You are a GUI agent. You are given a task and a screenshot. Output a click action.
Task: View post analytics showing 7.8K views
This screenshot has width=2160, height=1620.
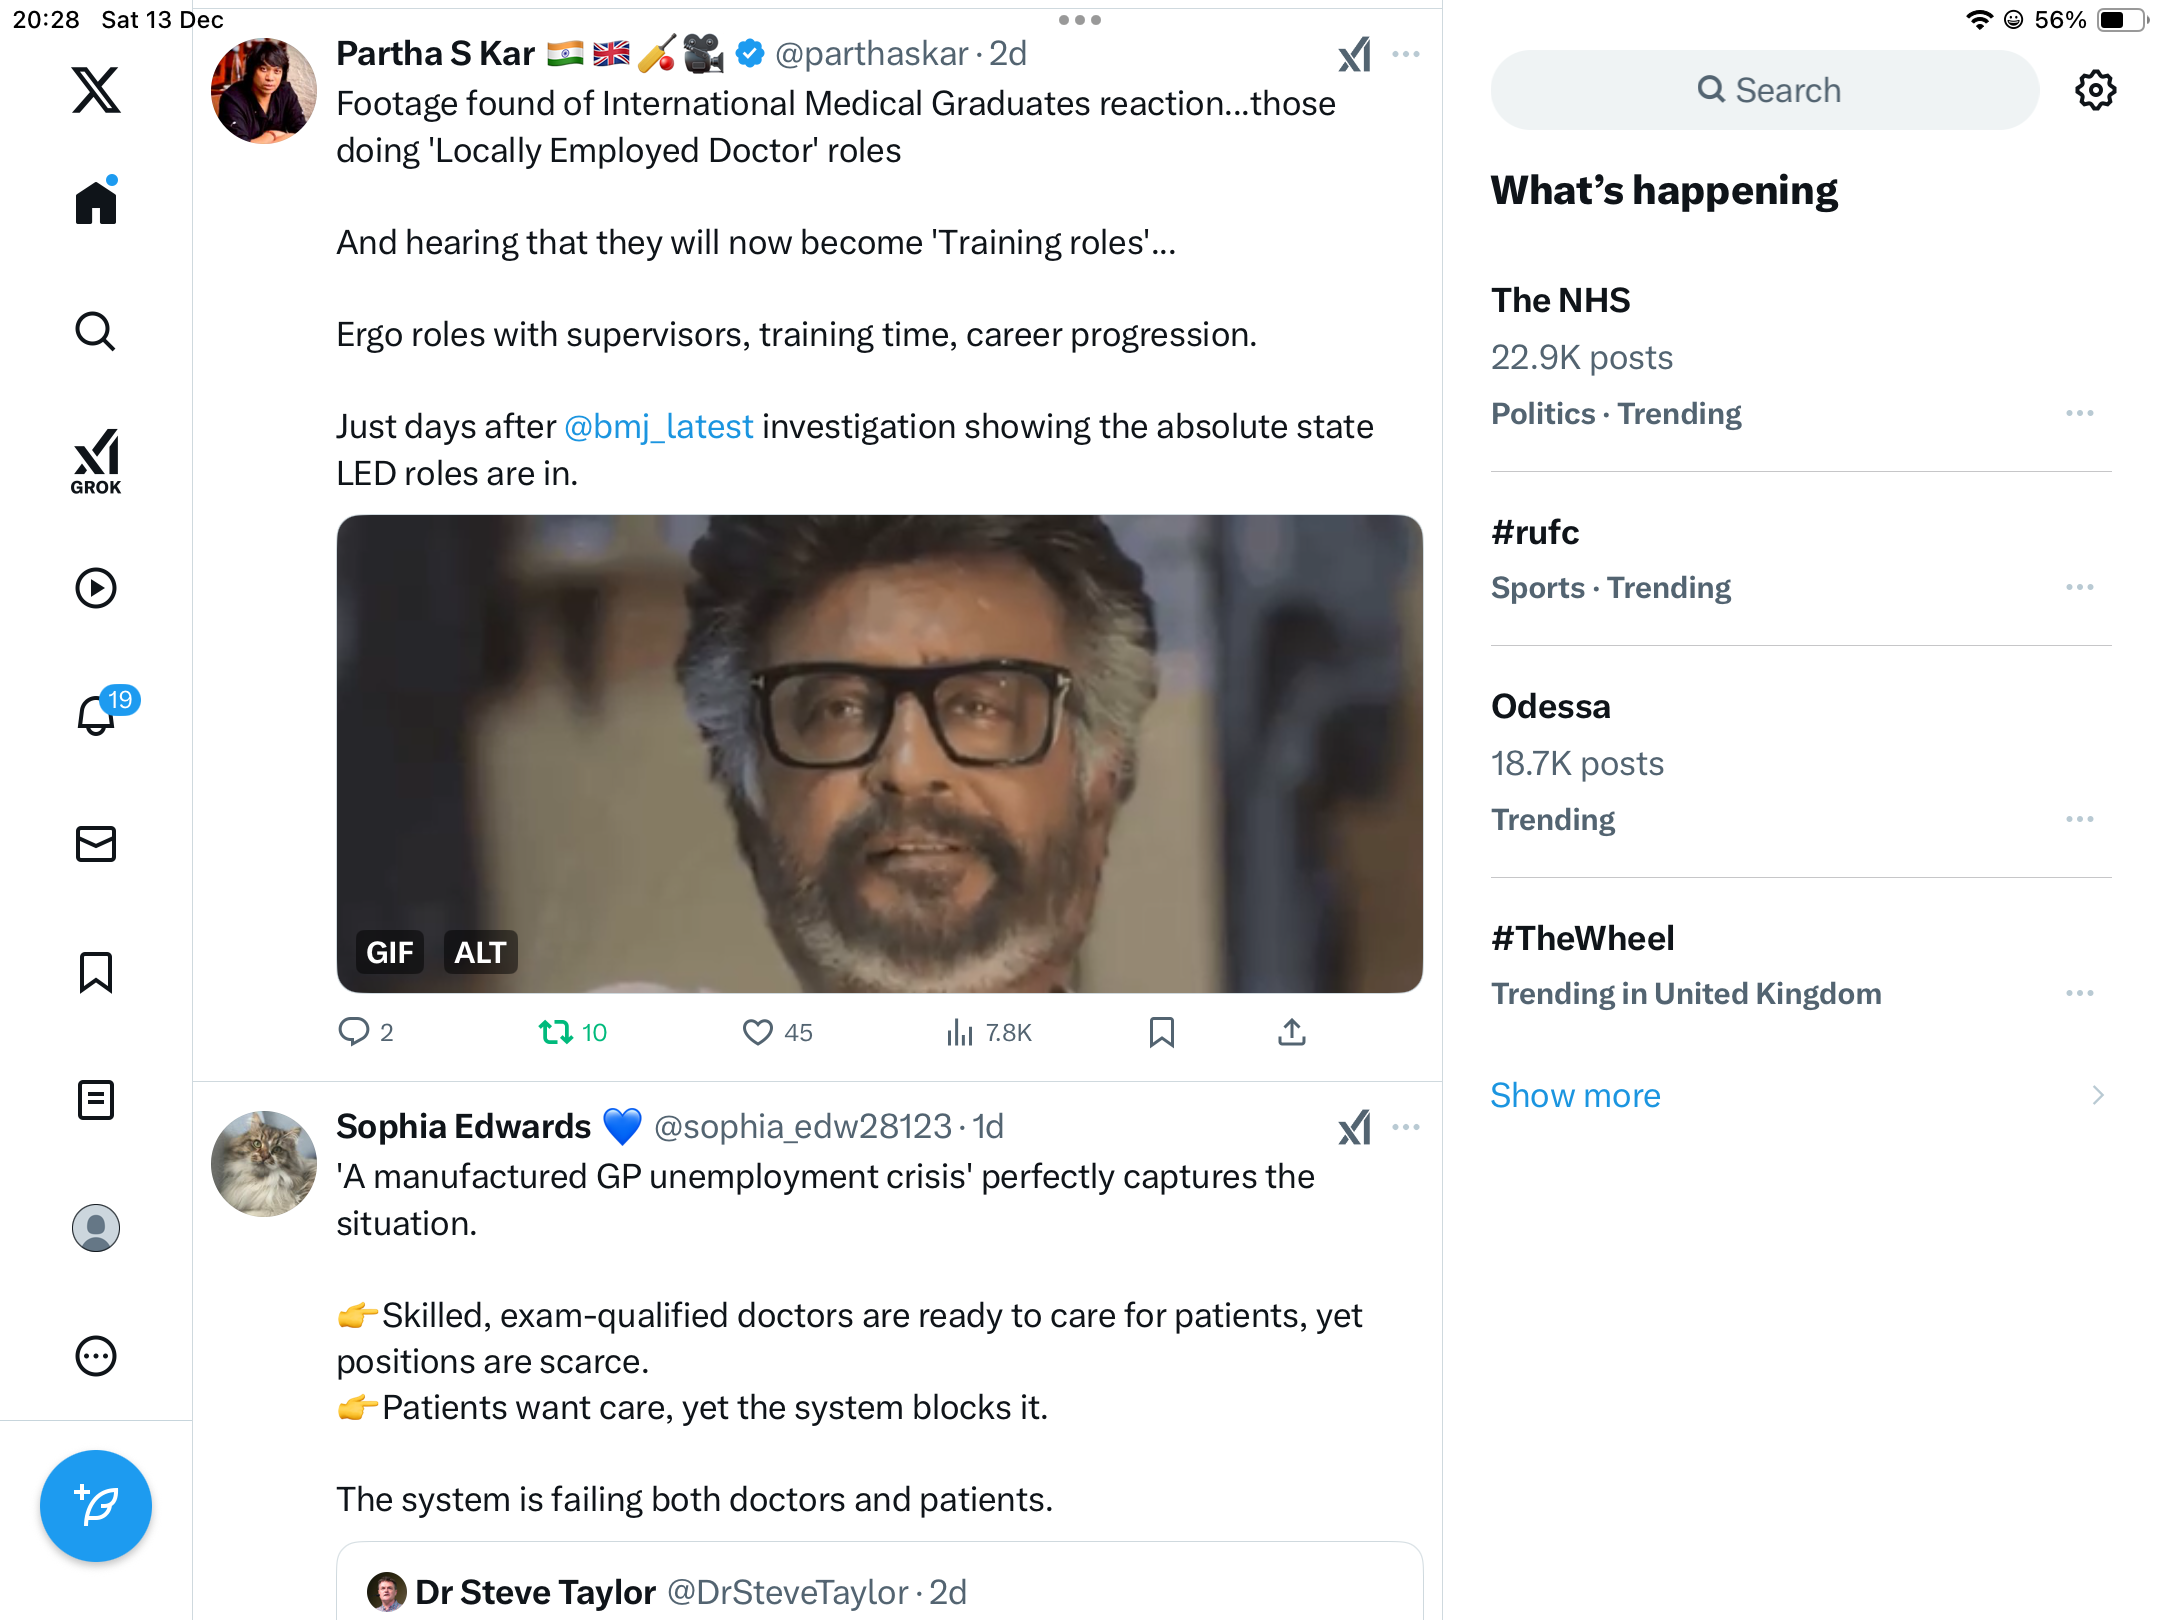(x=989, y=1032)
